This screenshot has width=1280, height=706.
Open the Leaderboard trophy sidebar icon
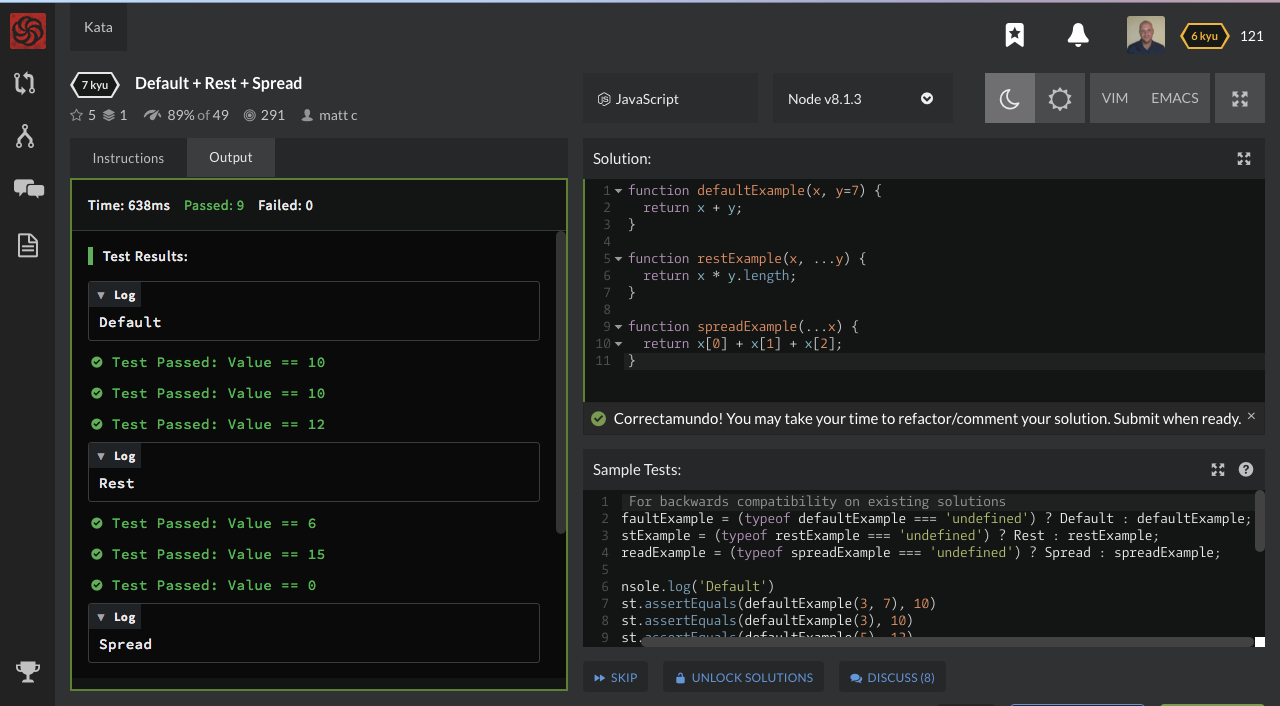tap(28, 672)
